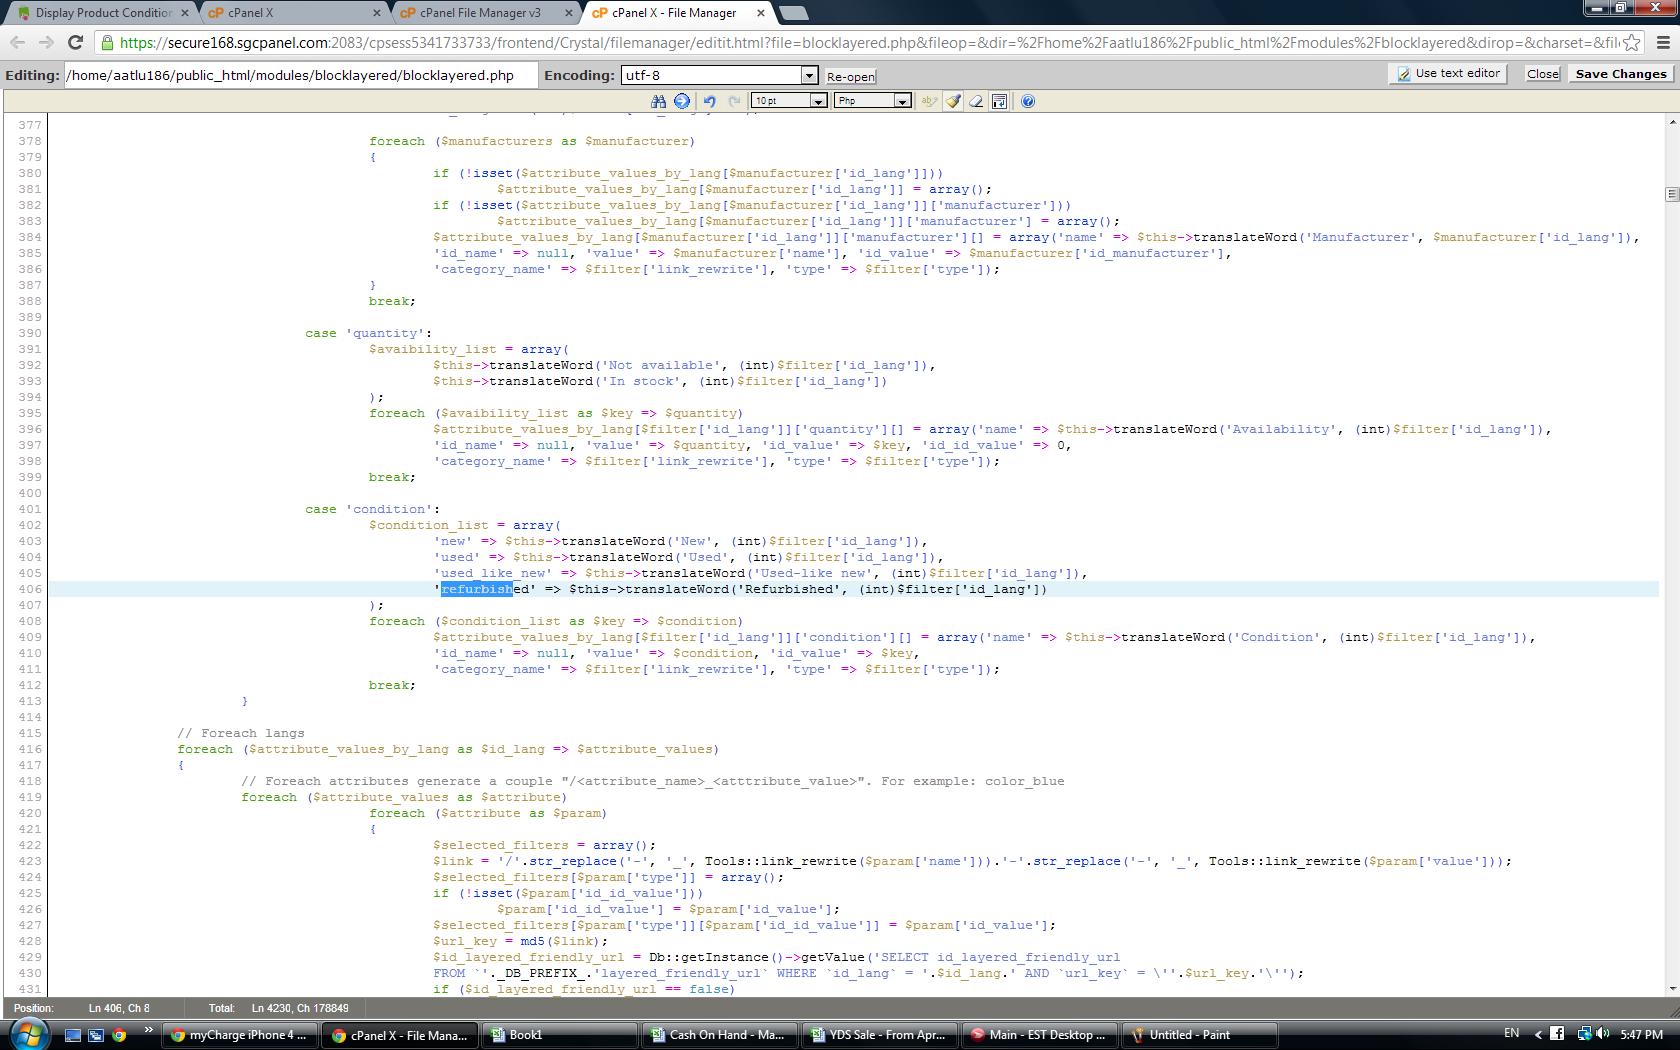Image resolution: width=1680 pixels, height=1050 pixels.
Task: Open the Chrome menu icon
Action: pyautogui.click(x=1663, y=42)
